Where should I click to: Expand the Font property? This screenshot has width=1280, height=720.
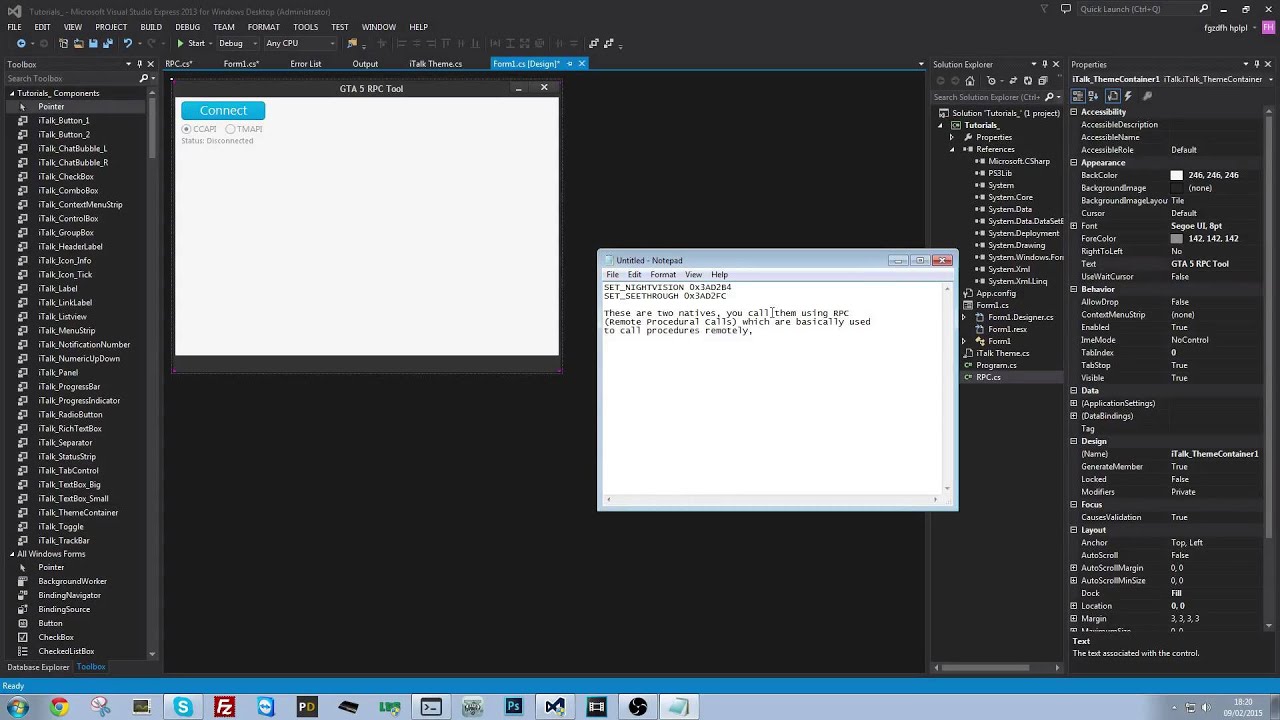pyautogui.click(x=1074, y=226)
